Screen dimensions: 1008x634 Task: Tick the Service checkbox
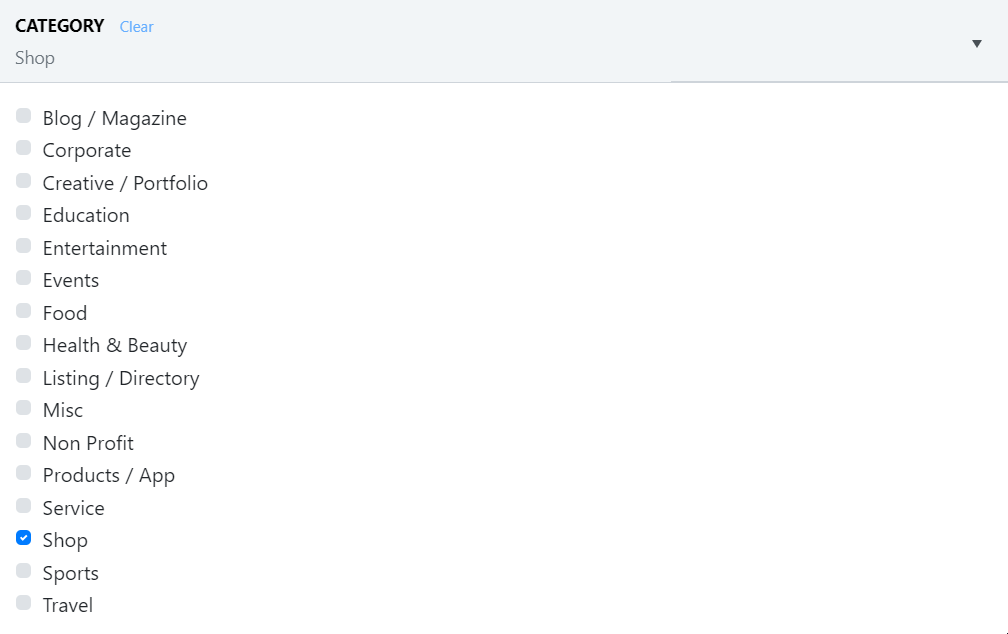(x=24, y=506)
